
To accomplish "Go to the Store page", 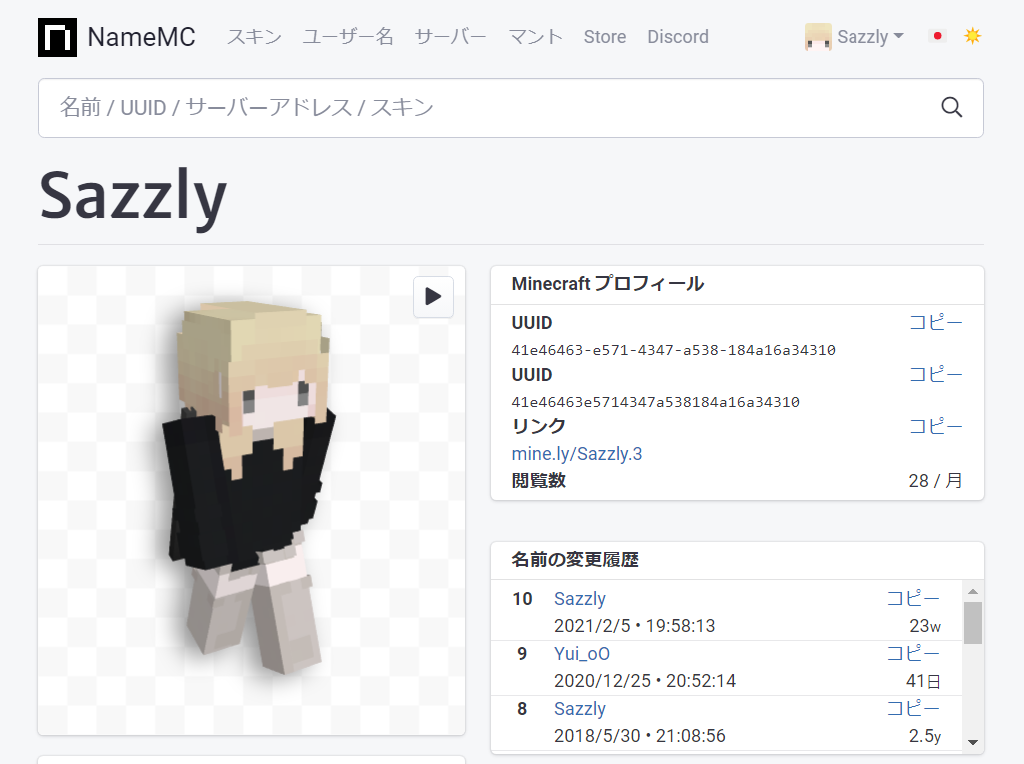I will 605,37.
